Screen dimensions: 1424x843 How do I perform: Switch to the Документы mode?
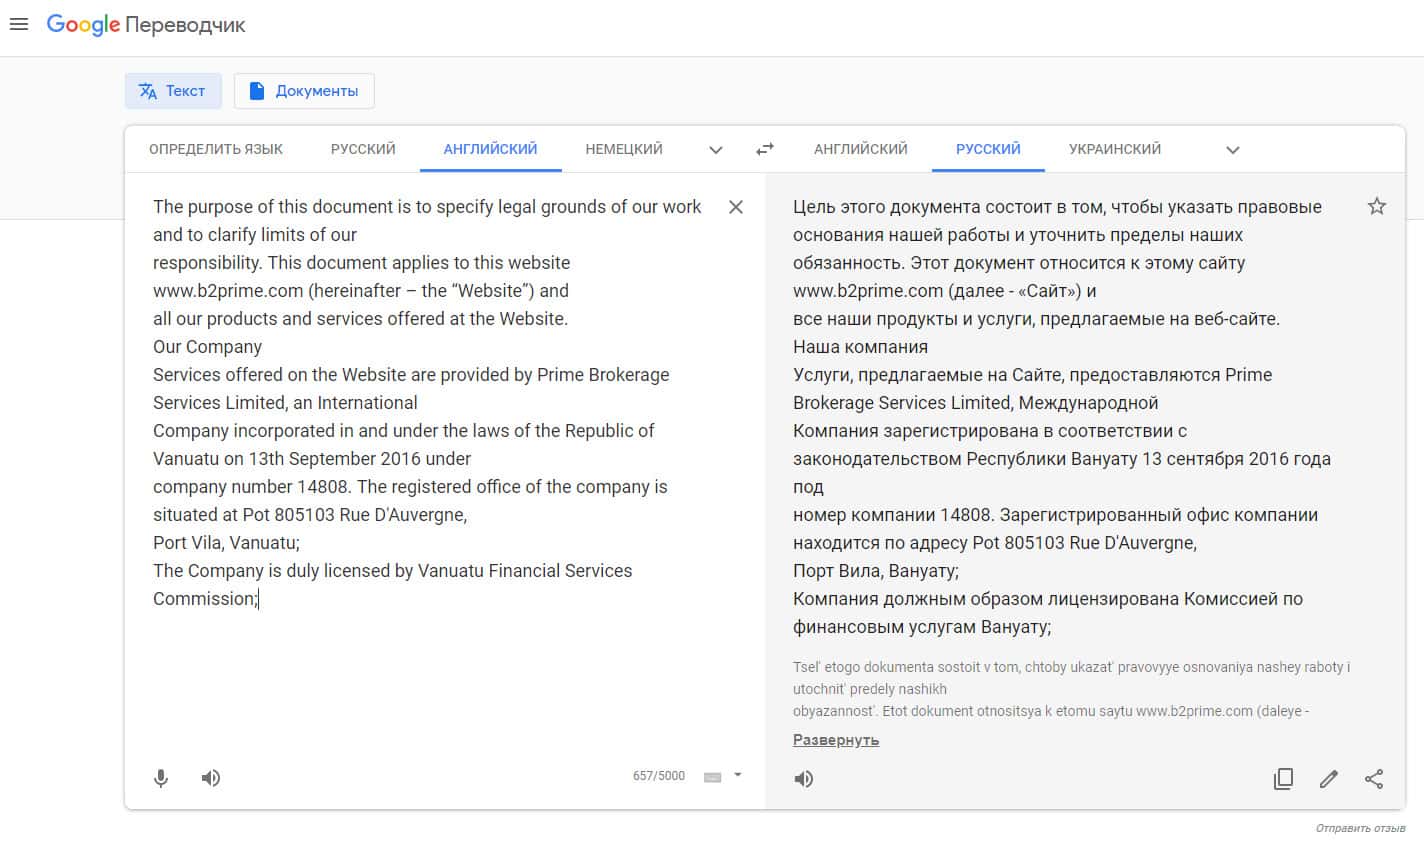[304, 91]
